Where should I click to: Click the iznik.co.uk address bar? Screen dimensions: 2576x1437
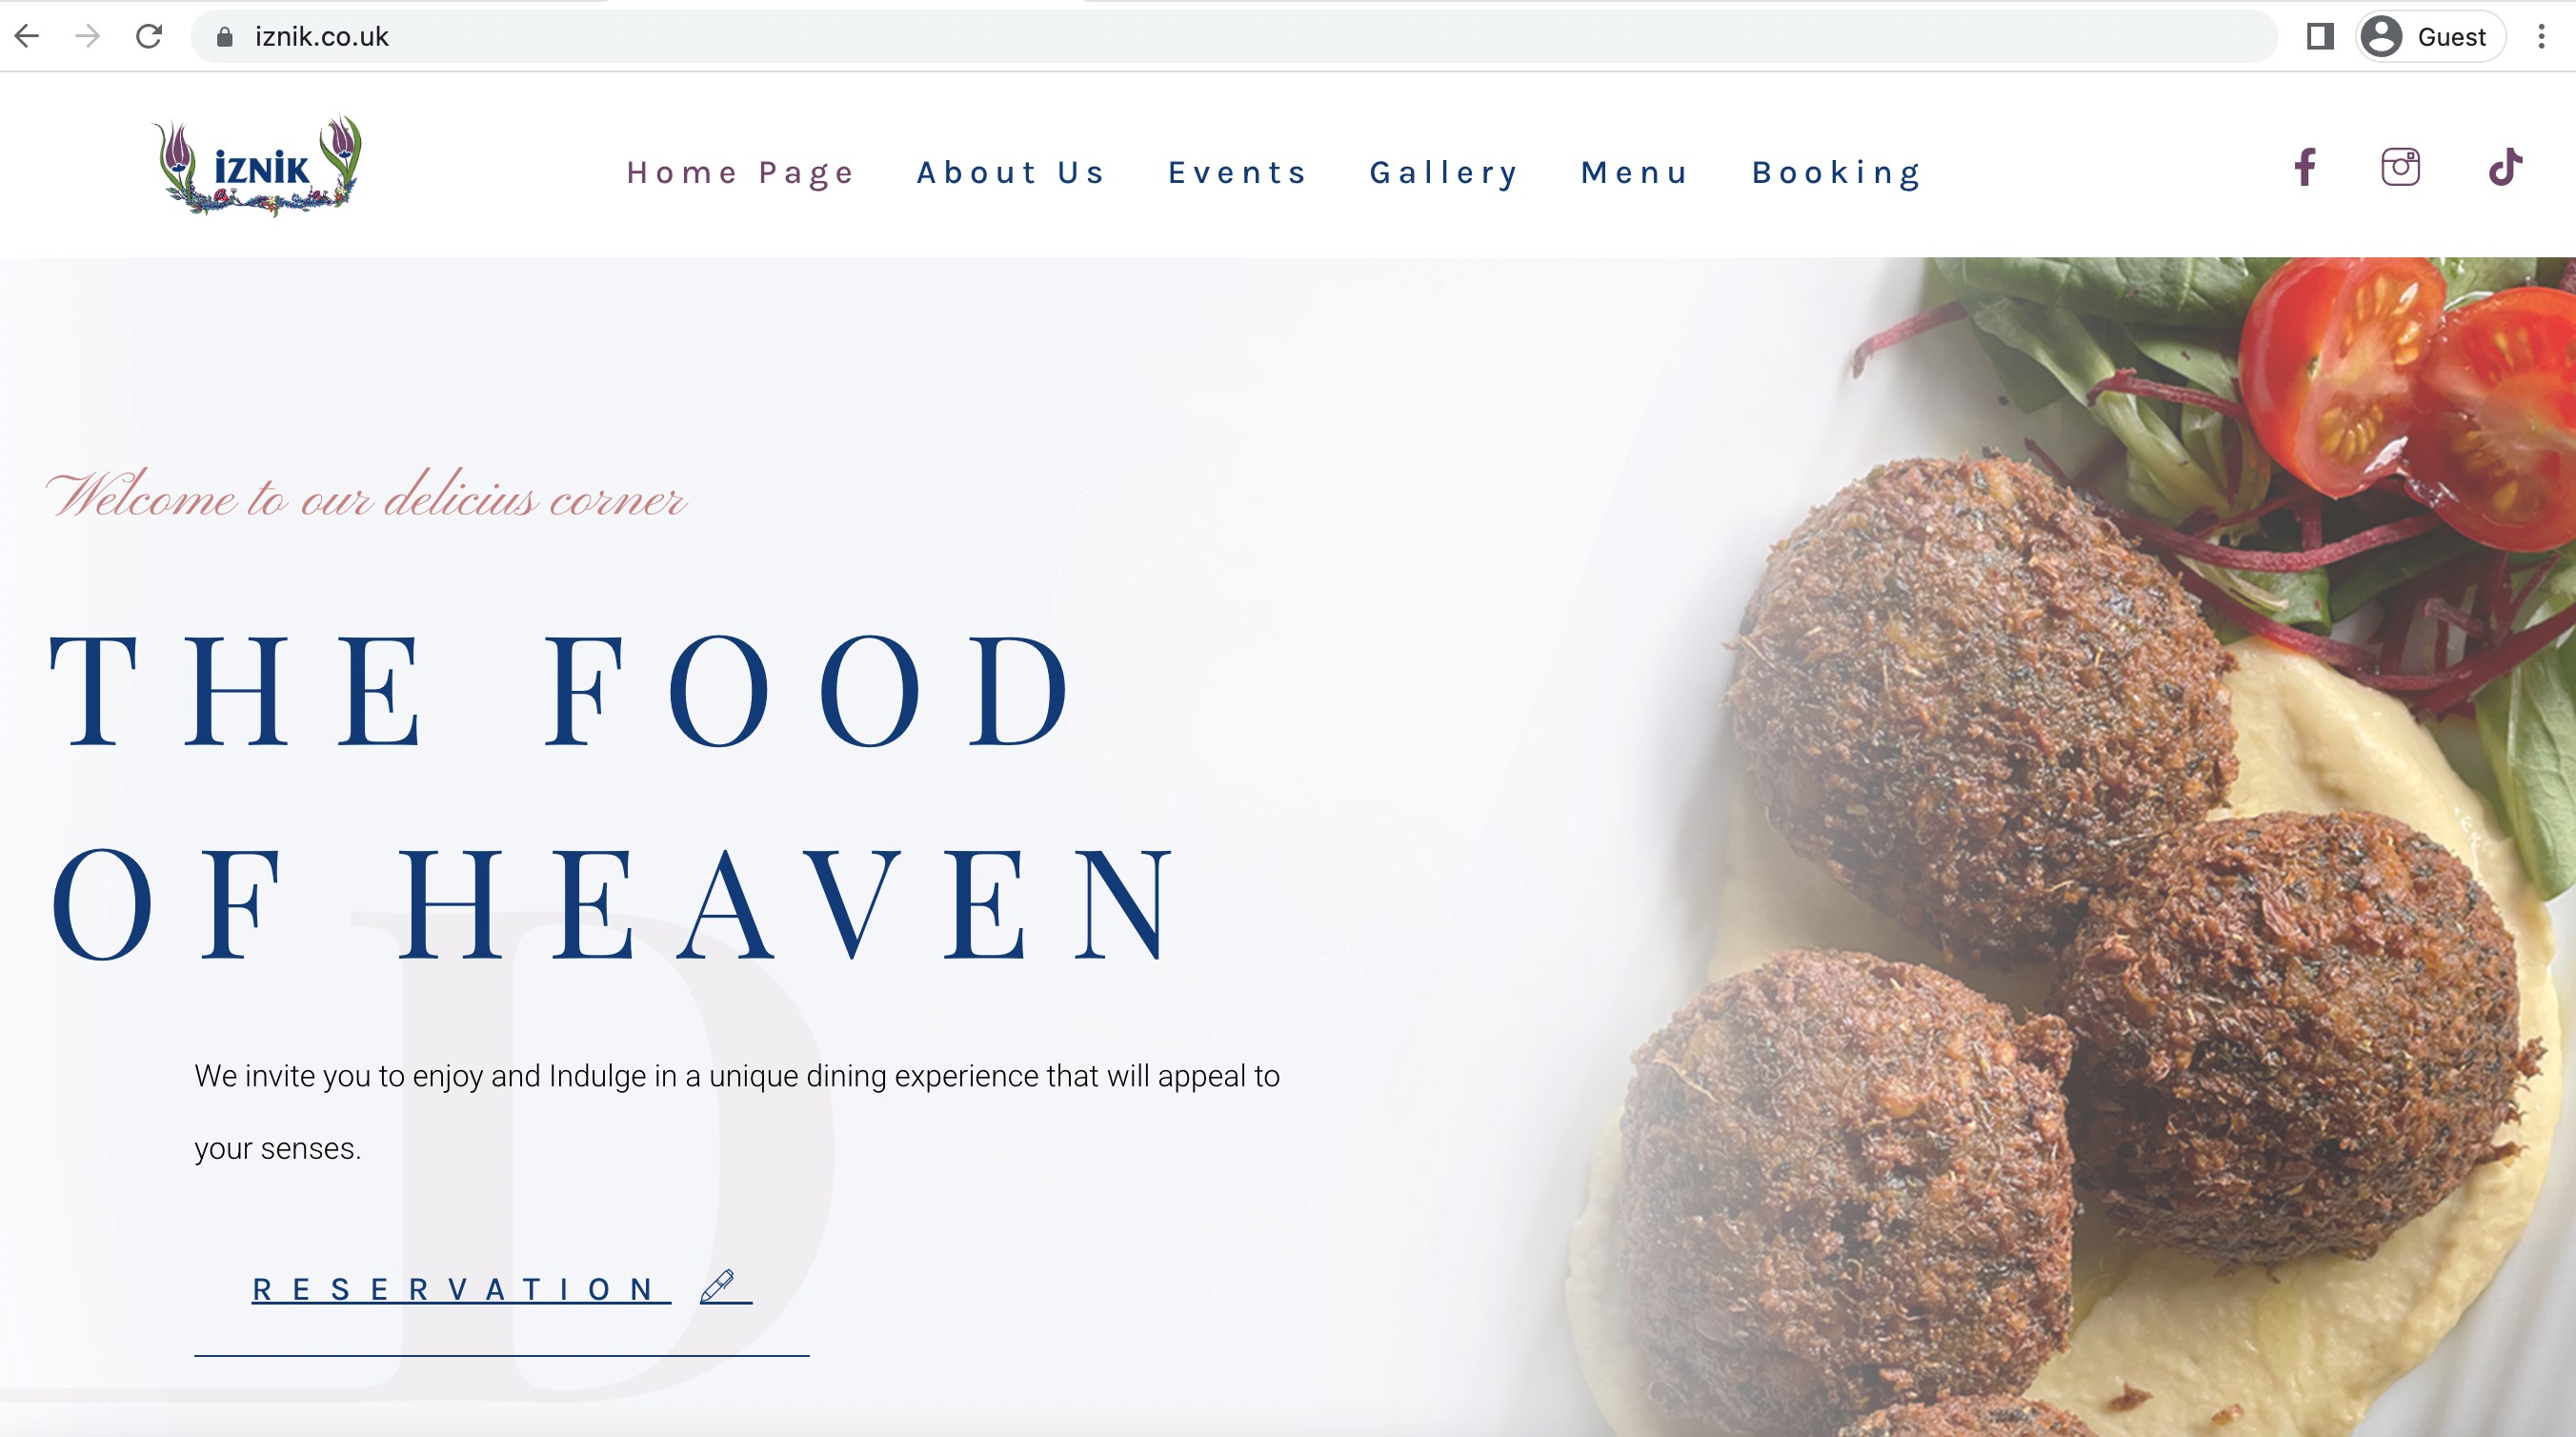[1234, 37]
